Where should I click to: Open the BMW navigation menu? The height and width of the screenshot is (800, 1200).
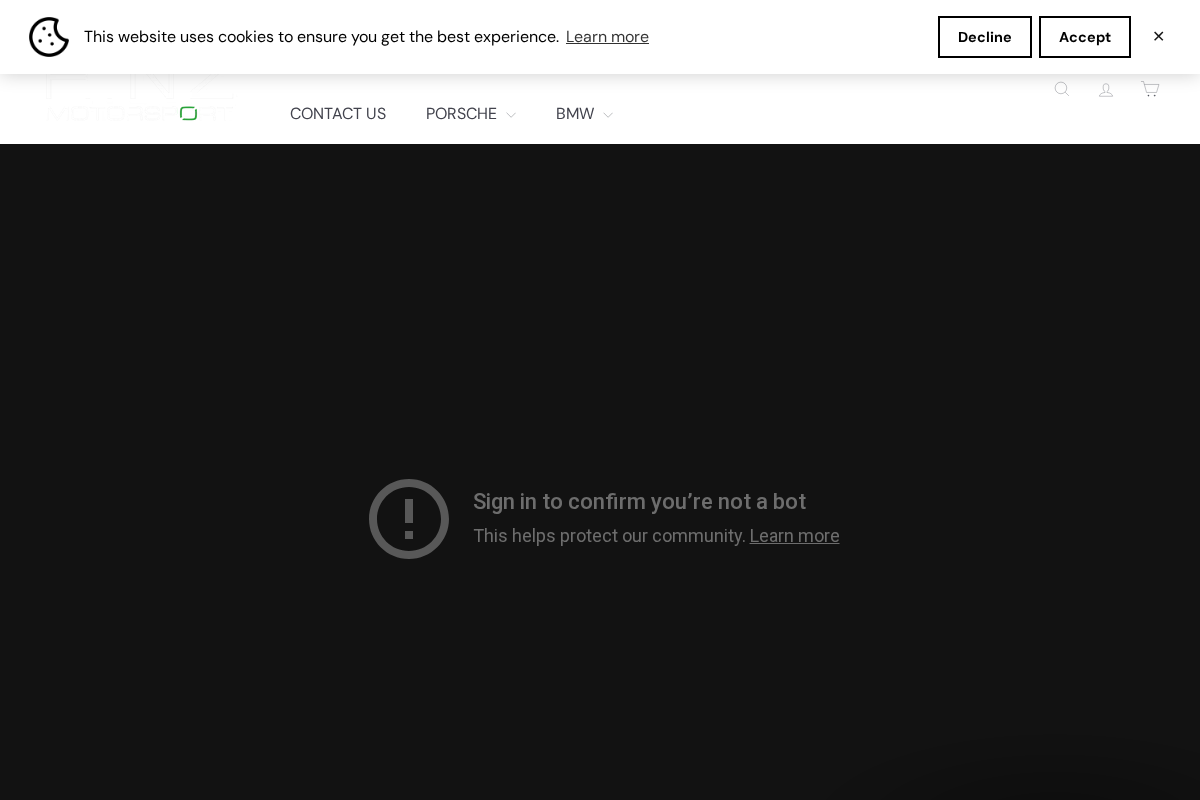point(574,114)
